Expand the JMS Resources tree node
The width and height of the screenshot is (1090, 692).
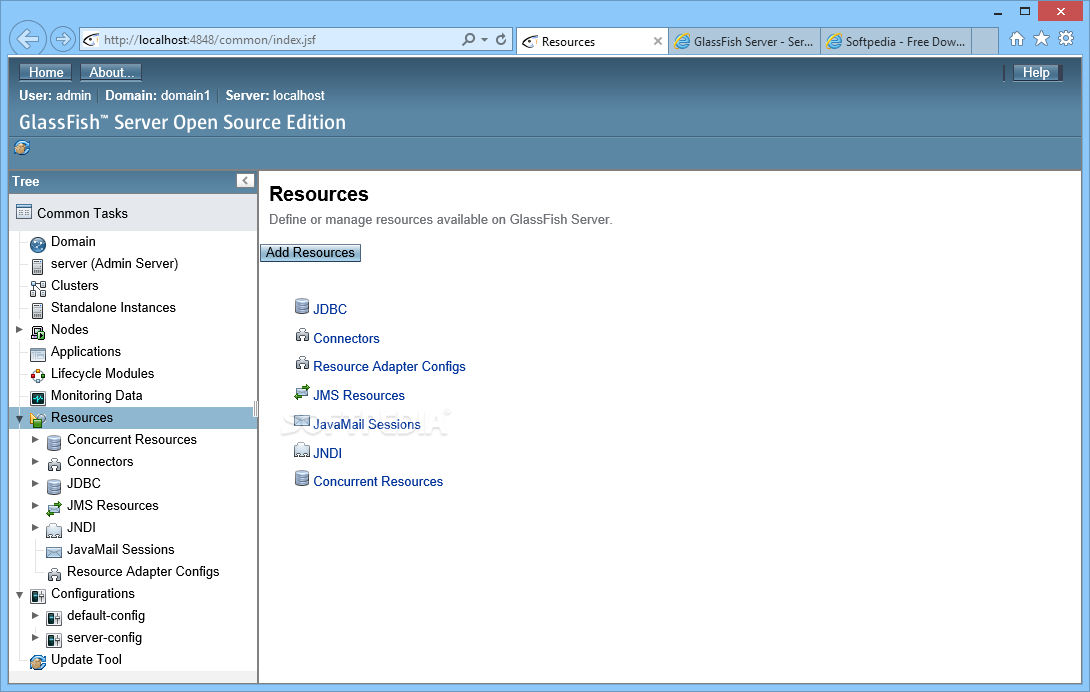point(35,506)
